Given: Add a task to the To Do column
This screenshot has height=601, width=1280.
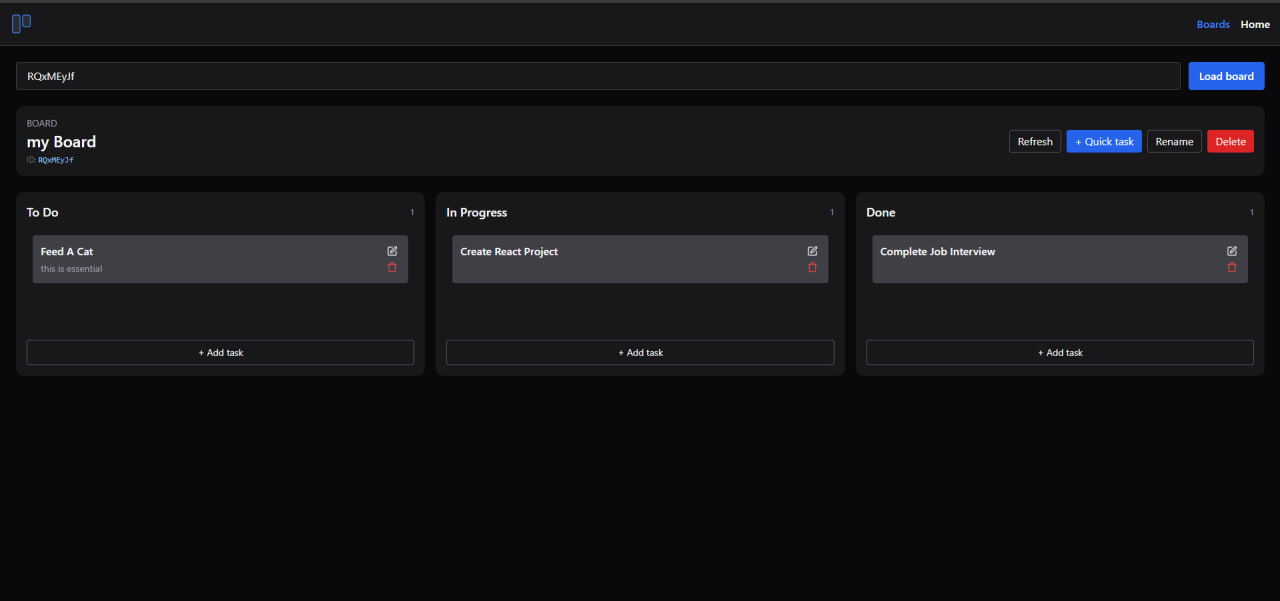Looking at the screenshot, I should tap(220, 352).
